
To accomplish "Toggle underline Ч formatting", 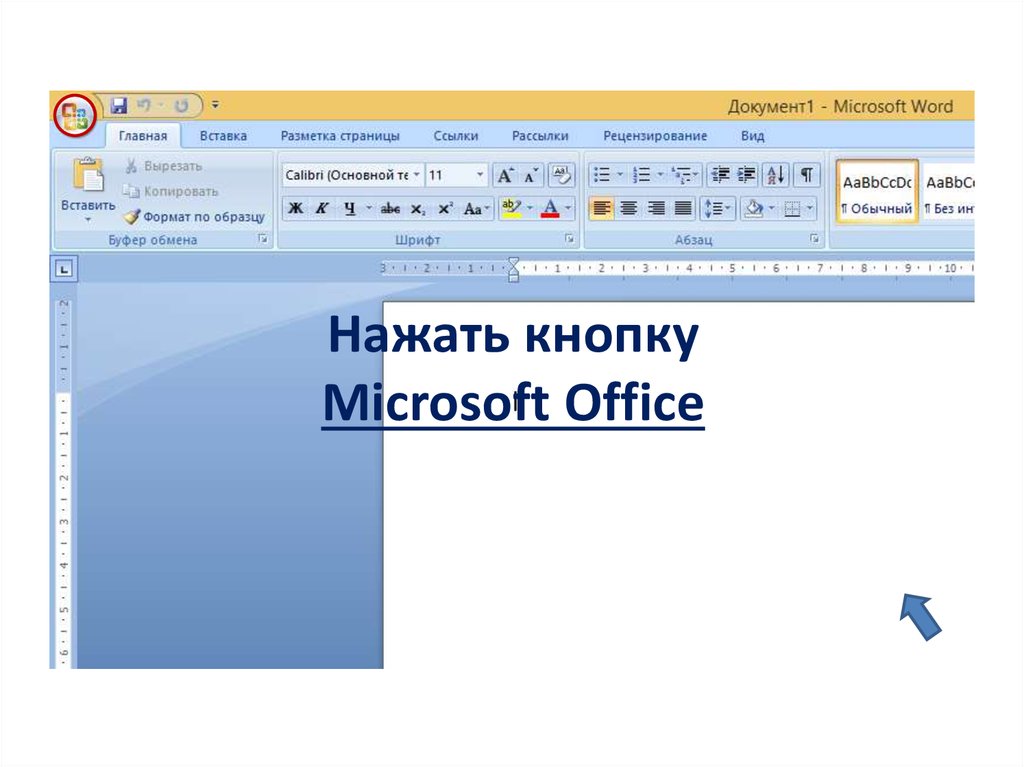I will [349, 208].
